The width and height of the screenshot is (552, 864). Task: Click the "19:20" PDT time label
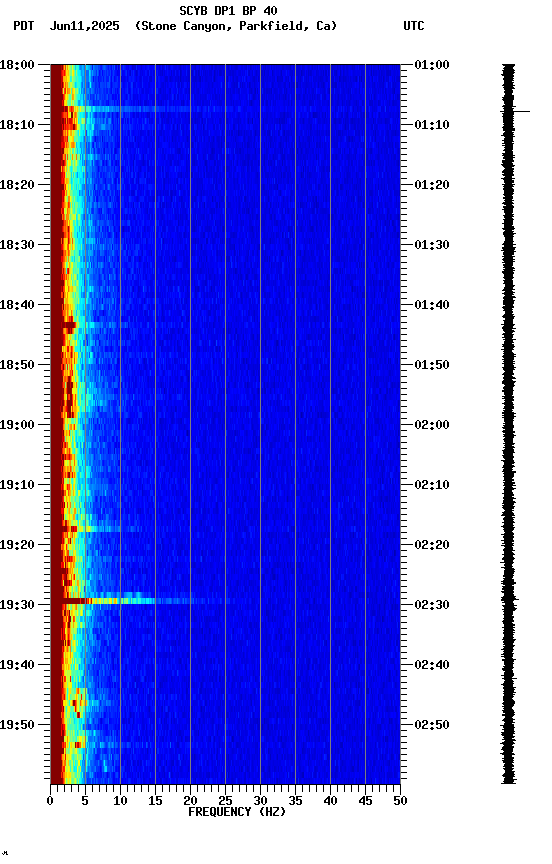tap(17, 545)
